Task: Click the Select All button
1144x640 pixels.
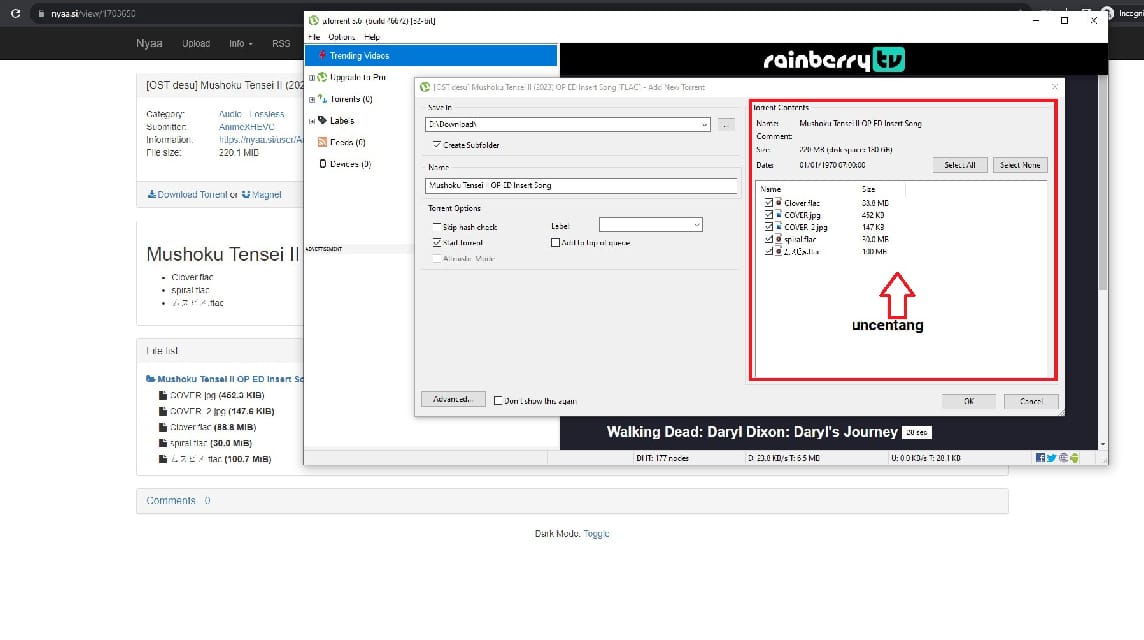Action: [x=959, y=165]
